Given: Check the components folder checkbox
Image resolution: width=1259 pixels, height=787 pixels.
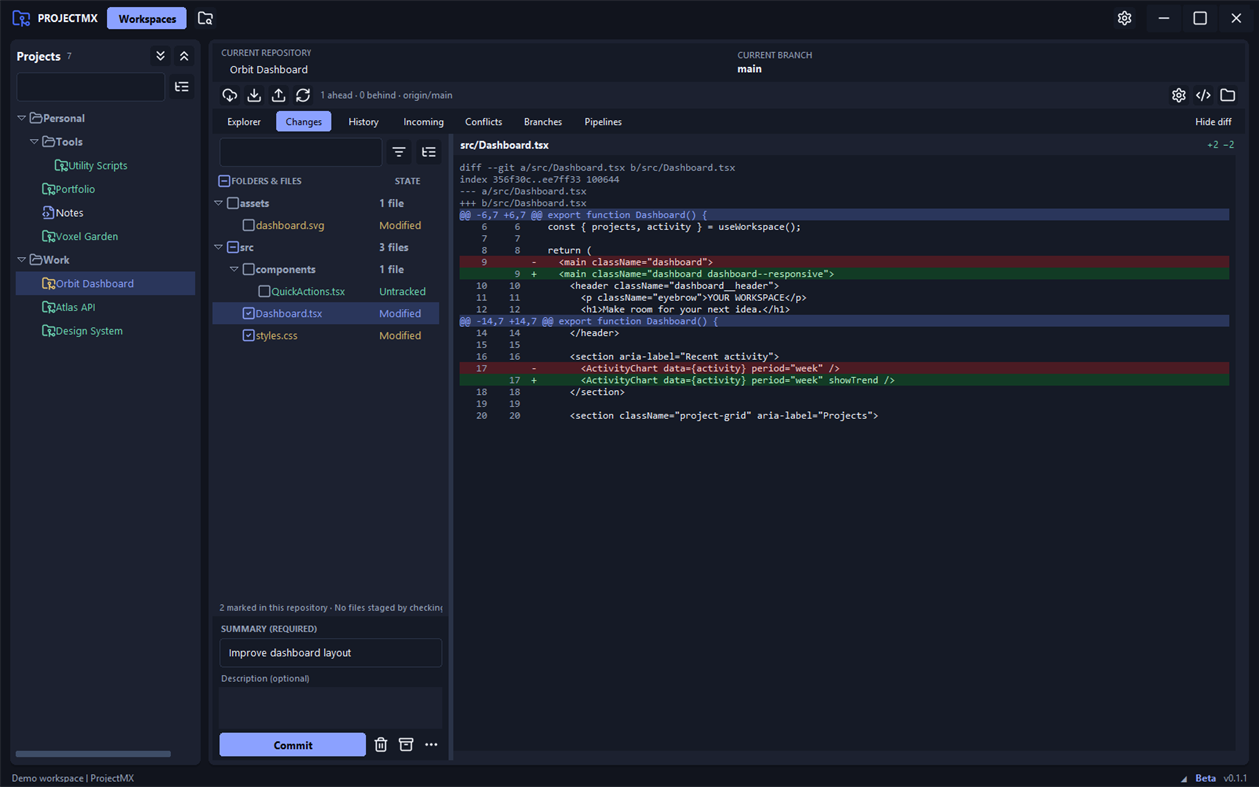Looking at the screenshot, I should (249, 269).
